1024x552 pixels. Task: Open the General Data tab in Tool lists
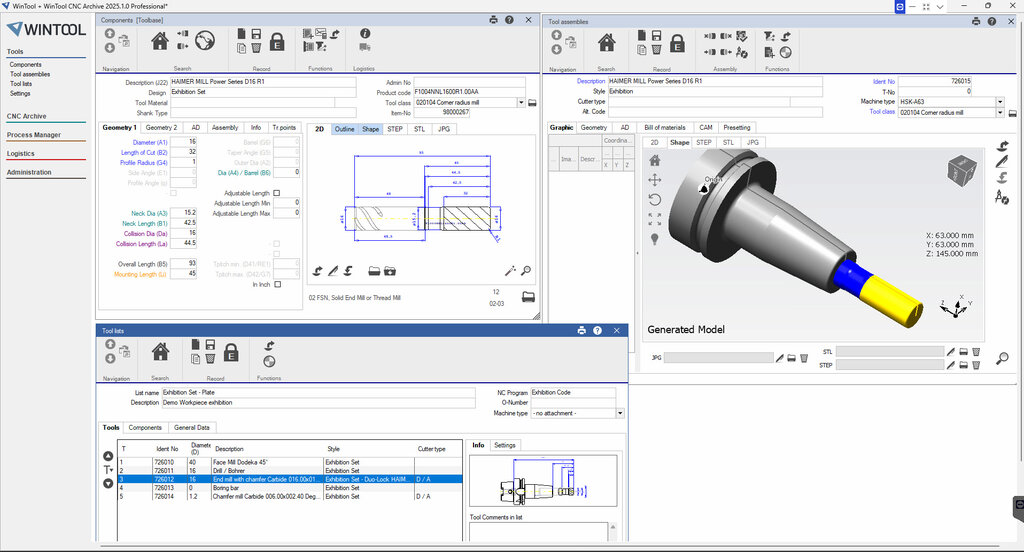click(x=191, y=427)
